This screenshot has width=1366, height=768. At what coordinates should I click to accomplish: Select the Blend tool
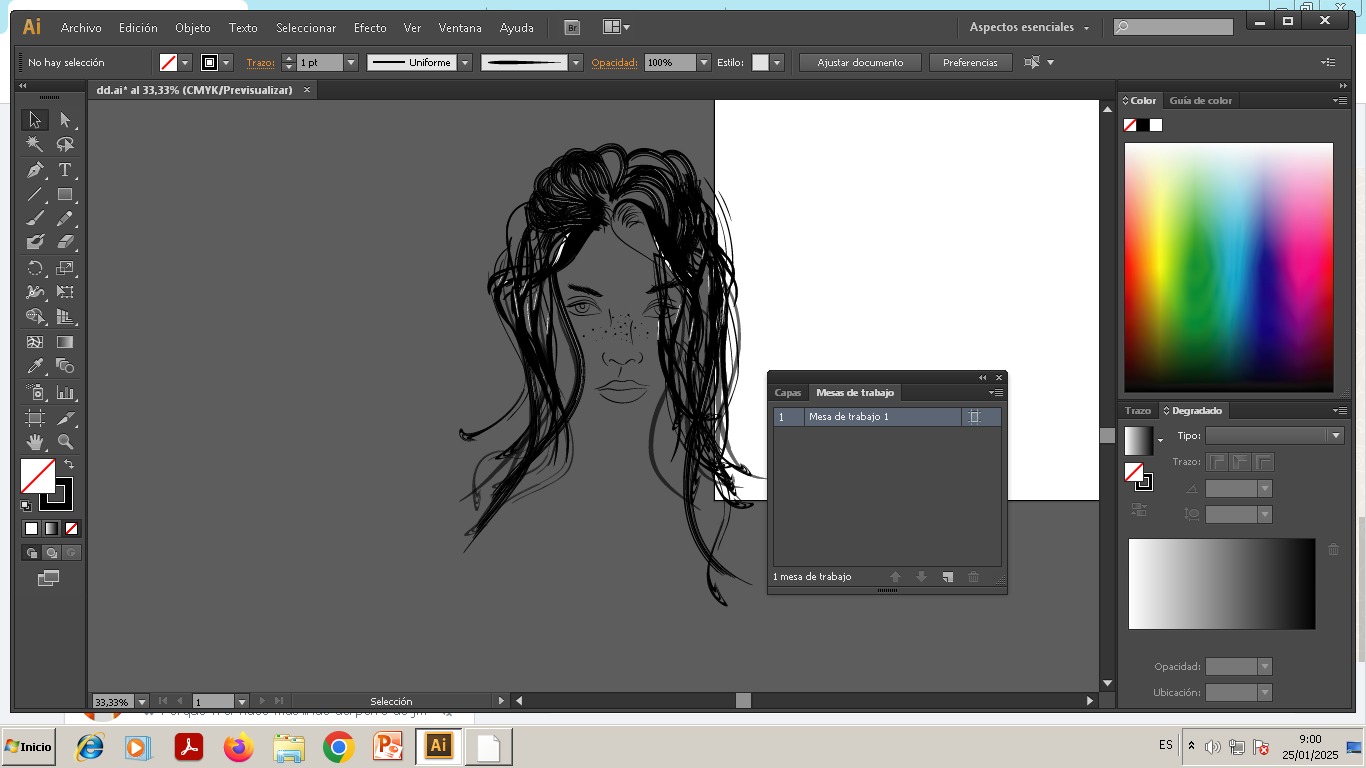(65, 366)
